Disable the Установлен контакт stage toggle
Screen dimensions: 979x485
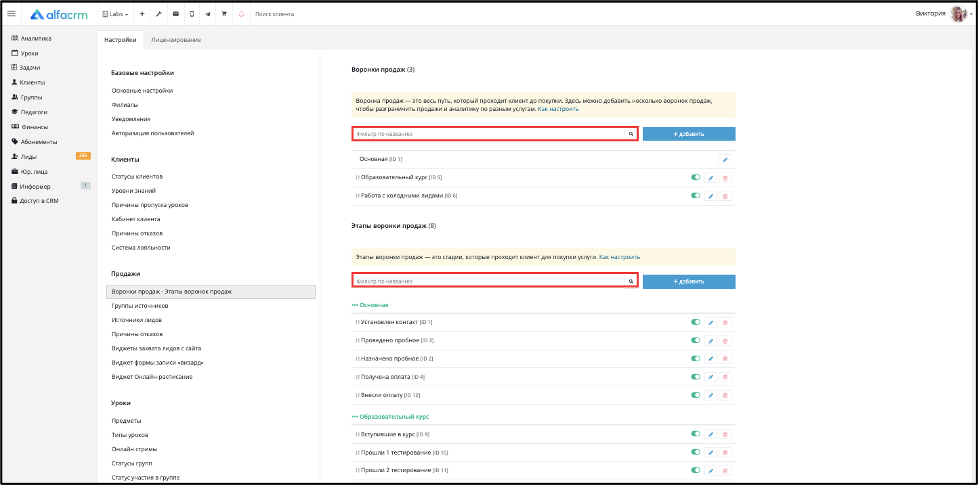coord(696,323)
